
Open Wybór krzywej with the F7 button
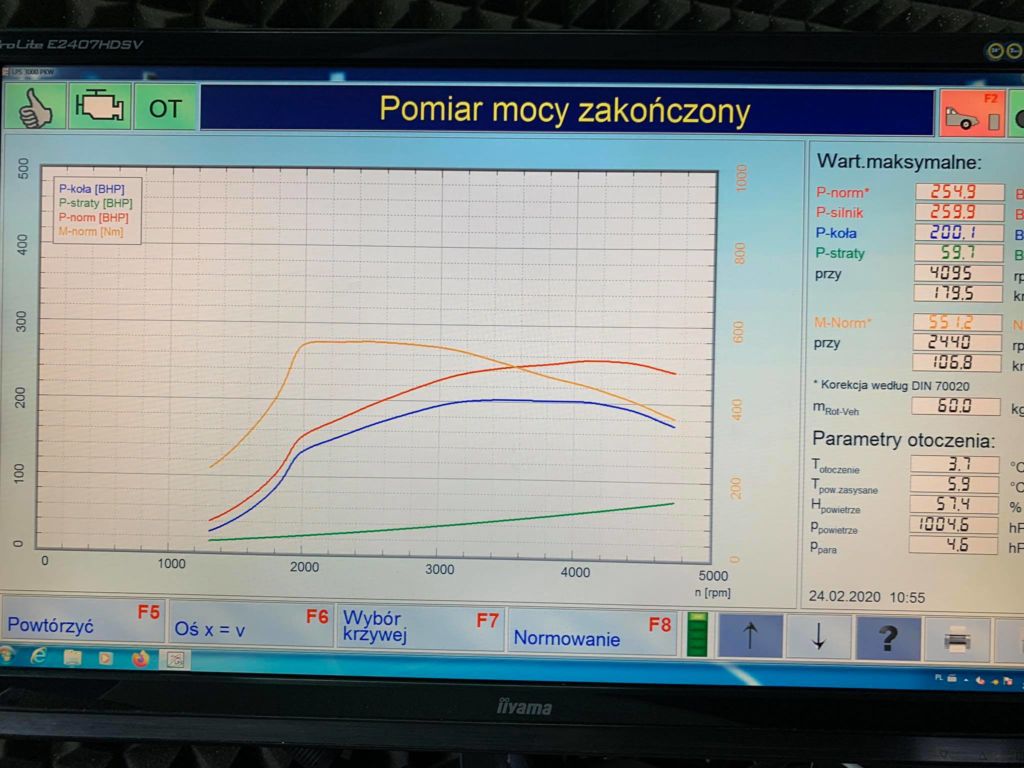pos(421,628)
